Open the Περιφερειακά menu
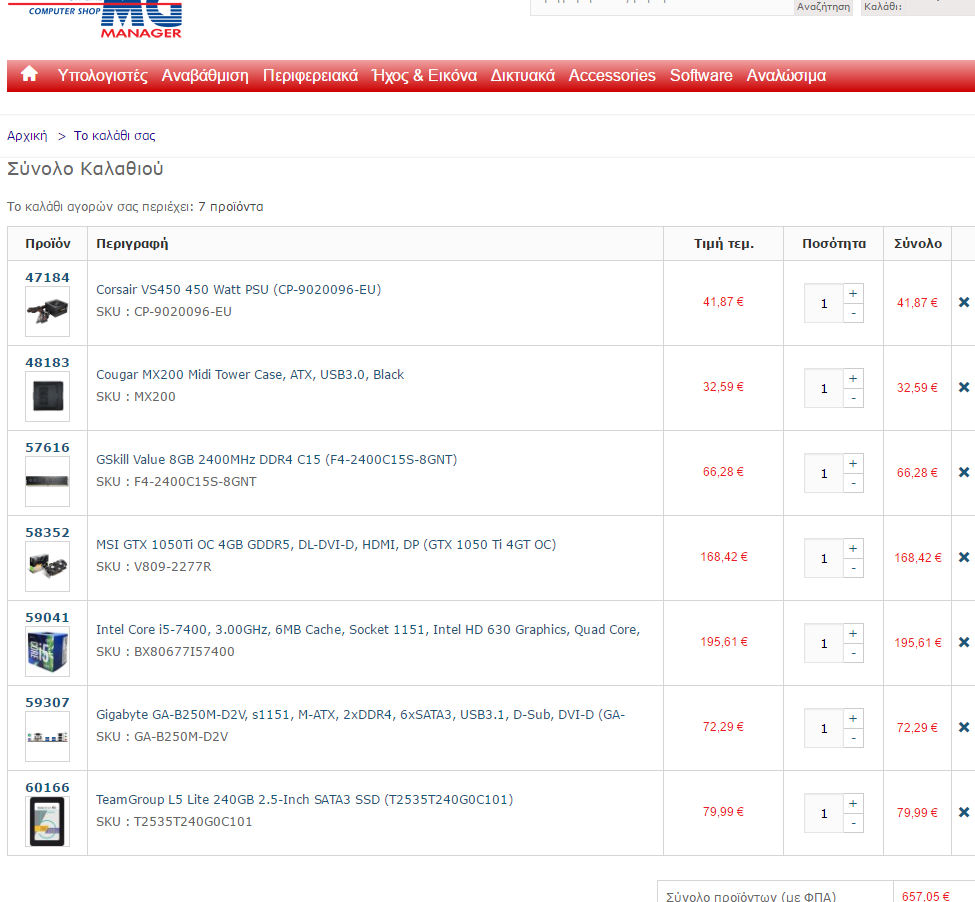 pyautogui.click(x=310, y=75)
